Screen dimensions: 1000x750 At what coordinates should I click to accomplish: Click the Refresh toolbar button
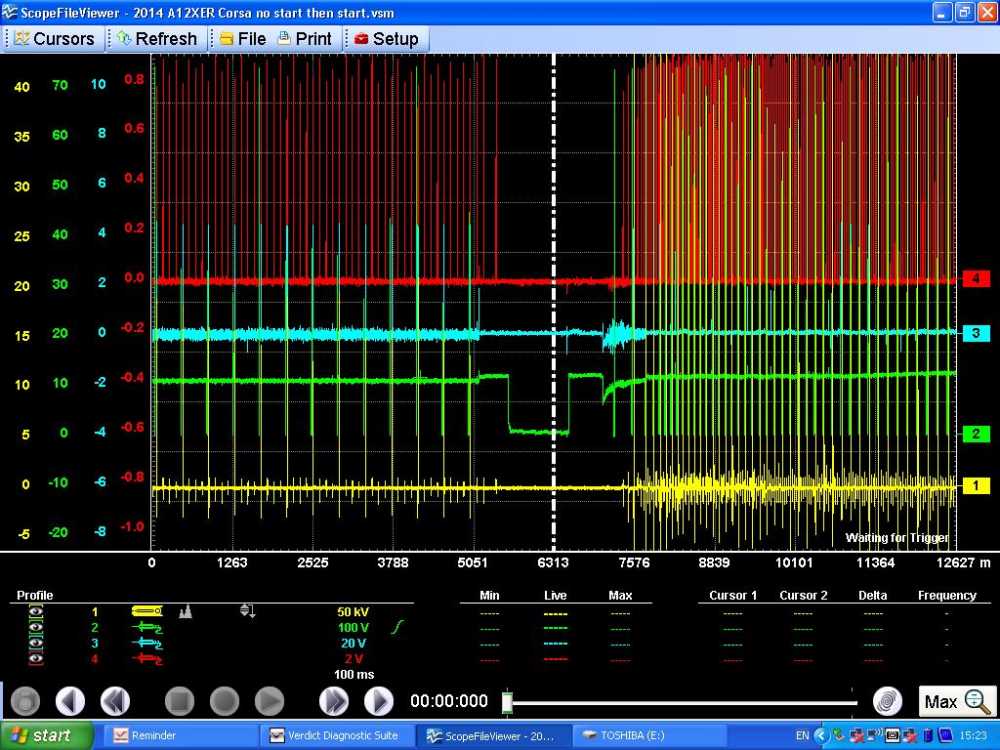tap(157, 39)
